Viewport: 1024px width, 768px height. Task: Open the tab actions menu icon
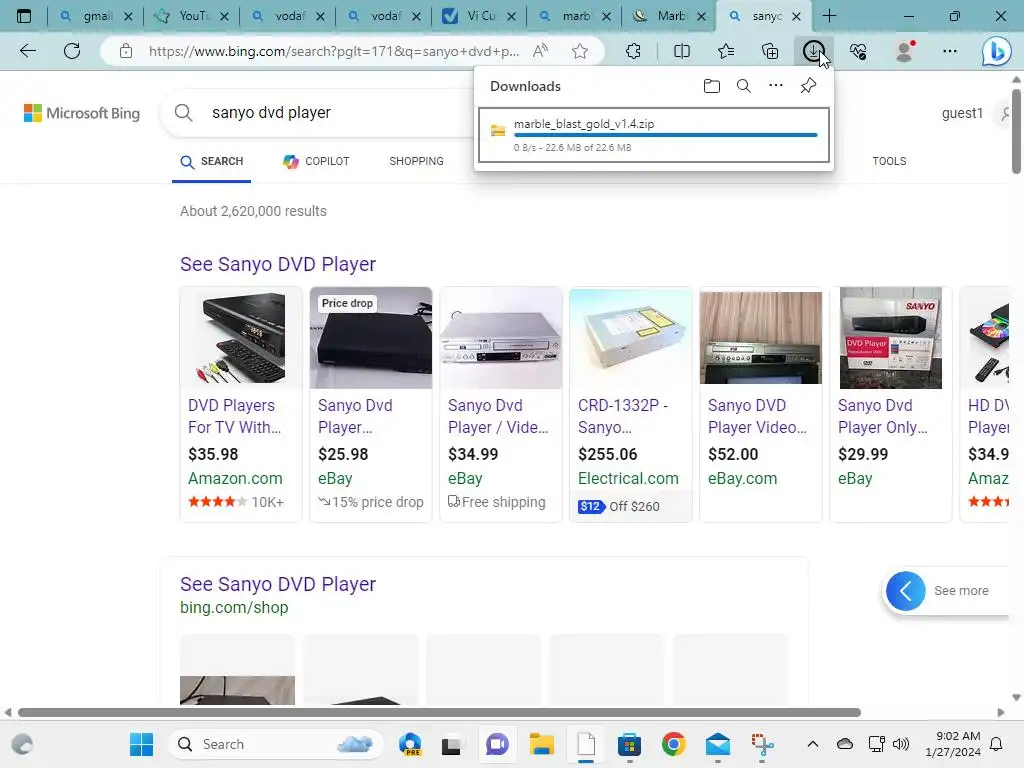24,16
